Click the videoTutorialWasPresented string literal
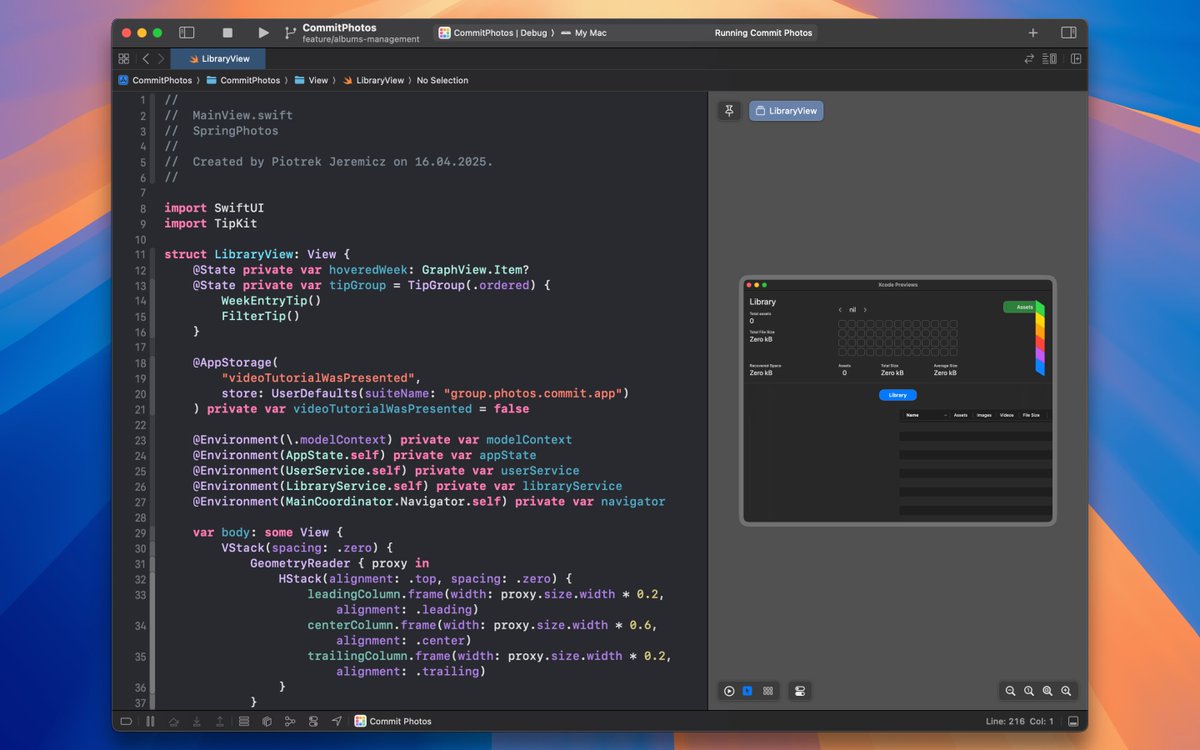 tap(318, 378)
